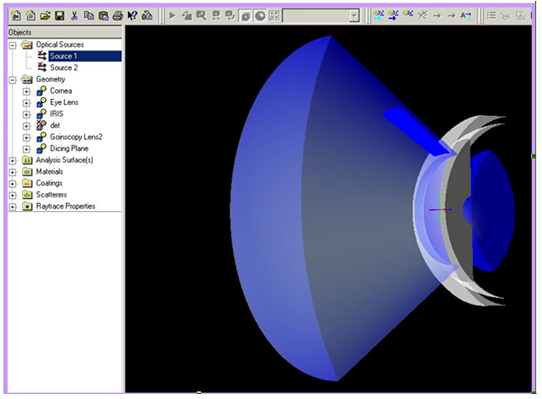The height and width of the screenshot is (399, 542).
Task: Select the Goinscopy Lens2 object
Action: (76, 137)
